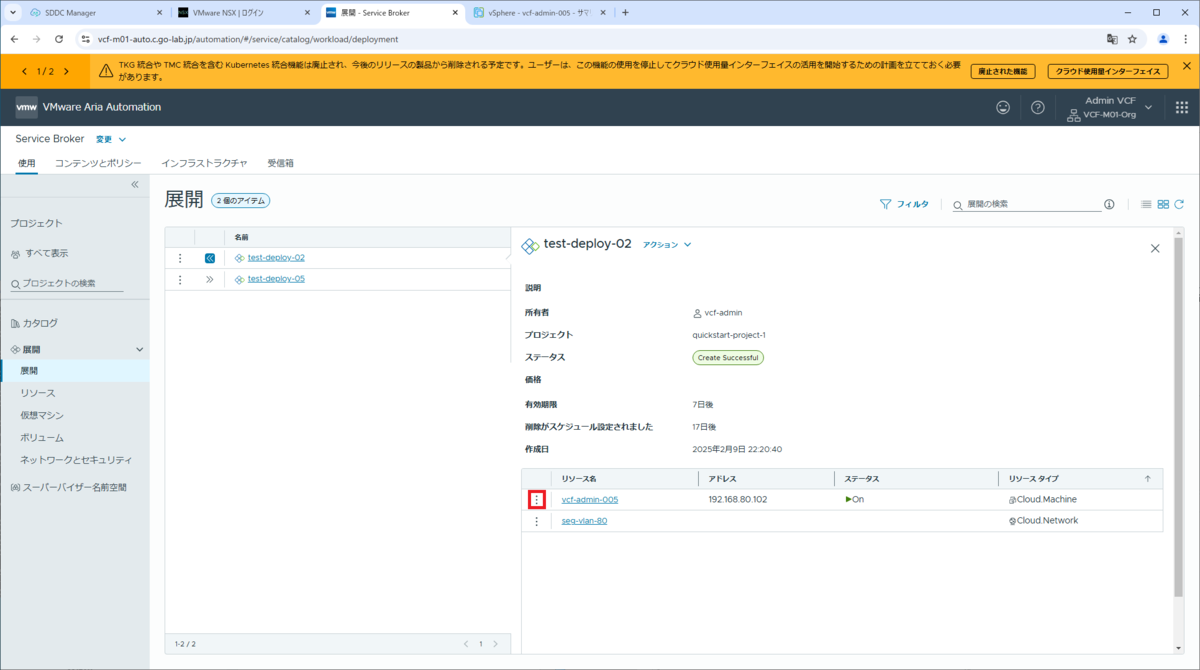Go to next page in deployments list
1200x670 pixels.
point(495,644)
